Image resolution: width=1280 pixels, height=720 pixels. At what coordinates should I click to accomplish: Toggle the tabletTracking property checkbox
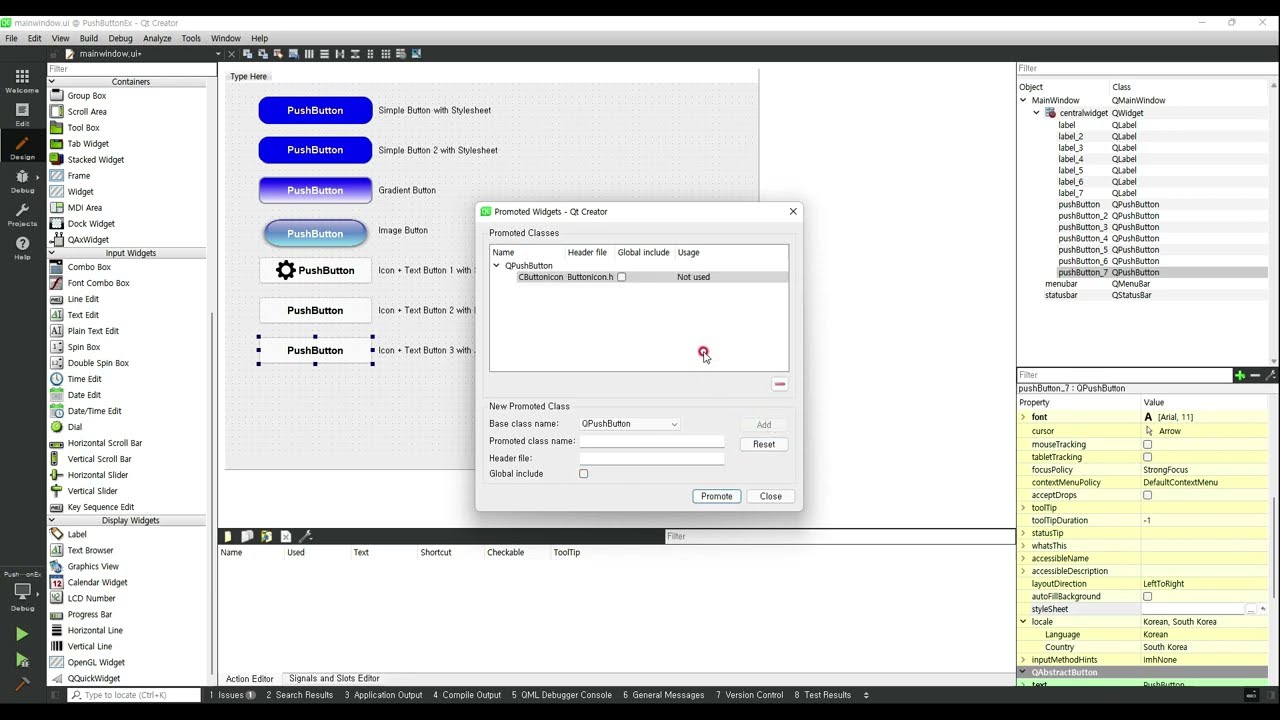pos(1147,457)
